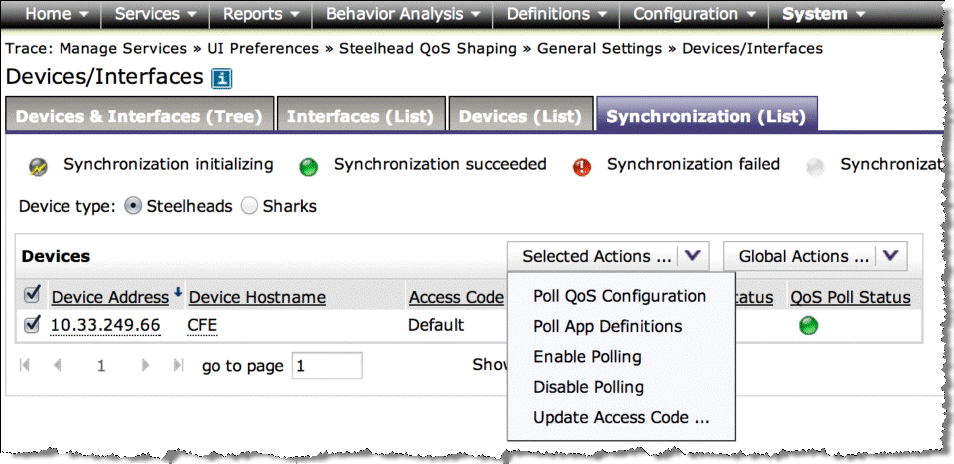Viewport: 954px width, 464px height.
Task: Select the Steelheads device type radio
Action: (x=132, y=207)
